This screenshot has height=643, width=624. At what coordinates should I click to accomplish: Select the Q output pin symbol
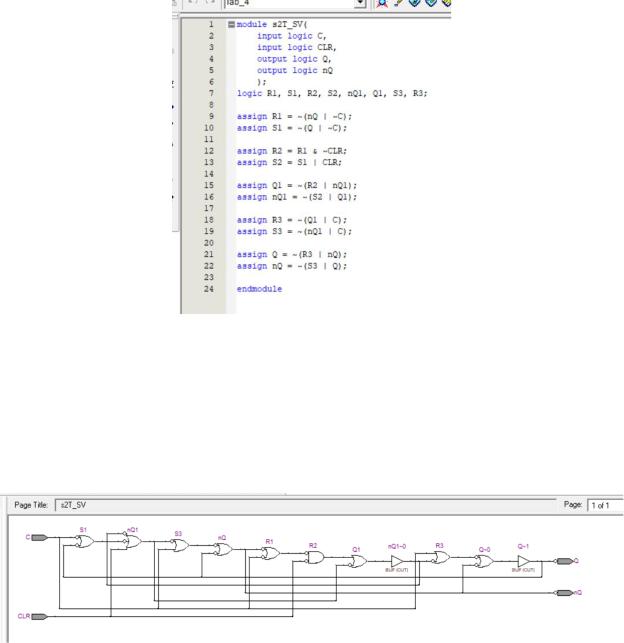click(565, 561)
